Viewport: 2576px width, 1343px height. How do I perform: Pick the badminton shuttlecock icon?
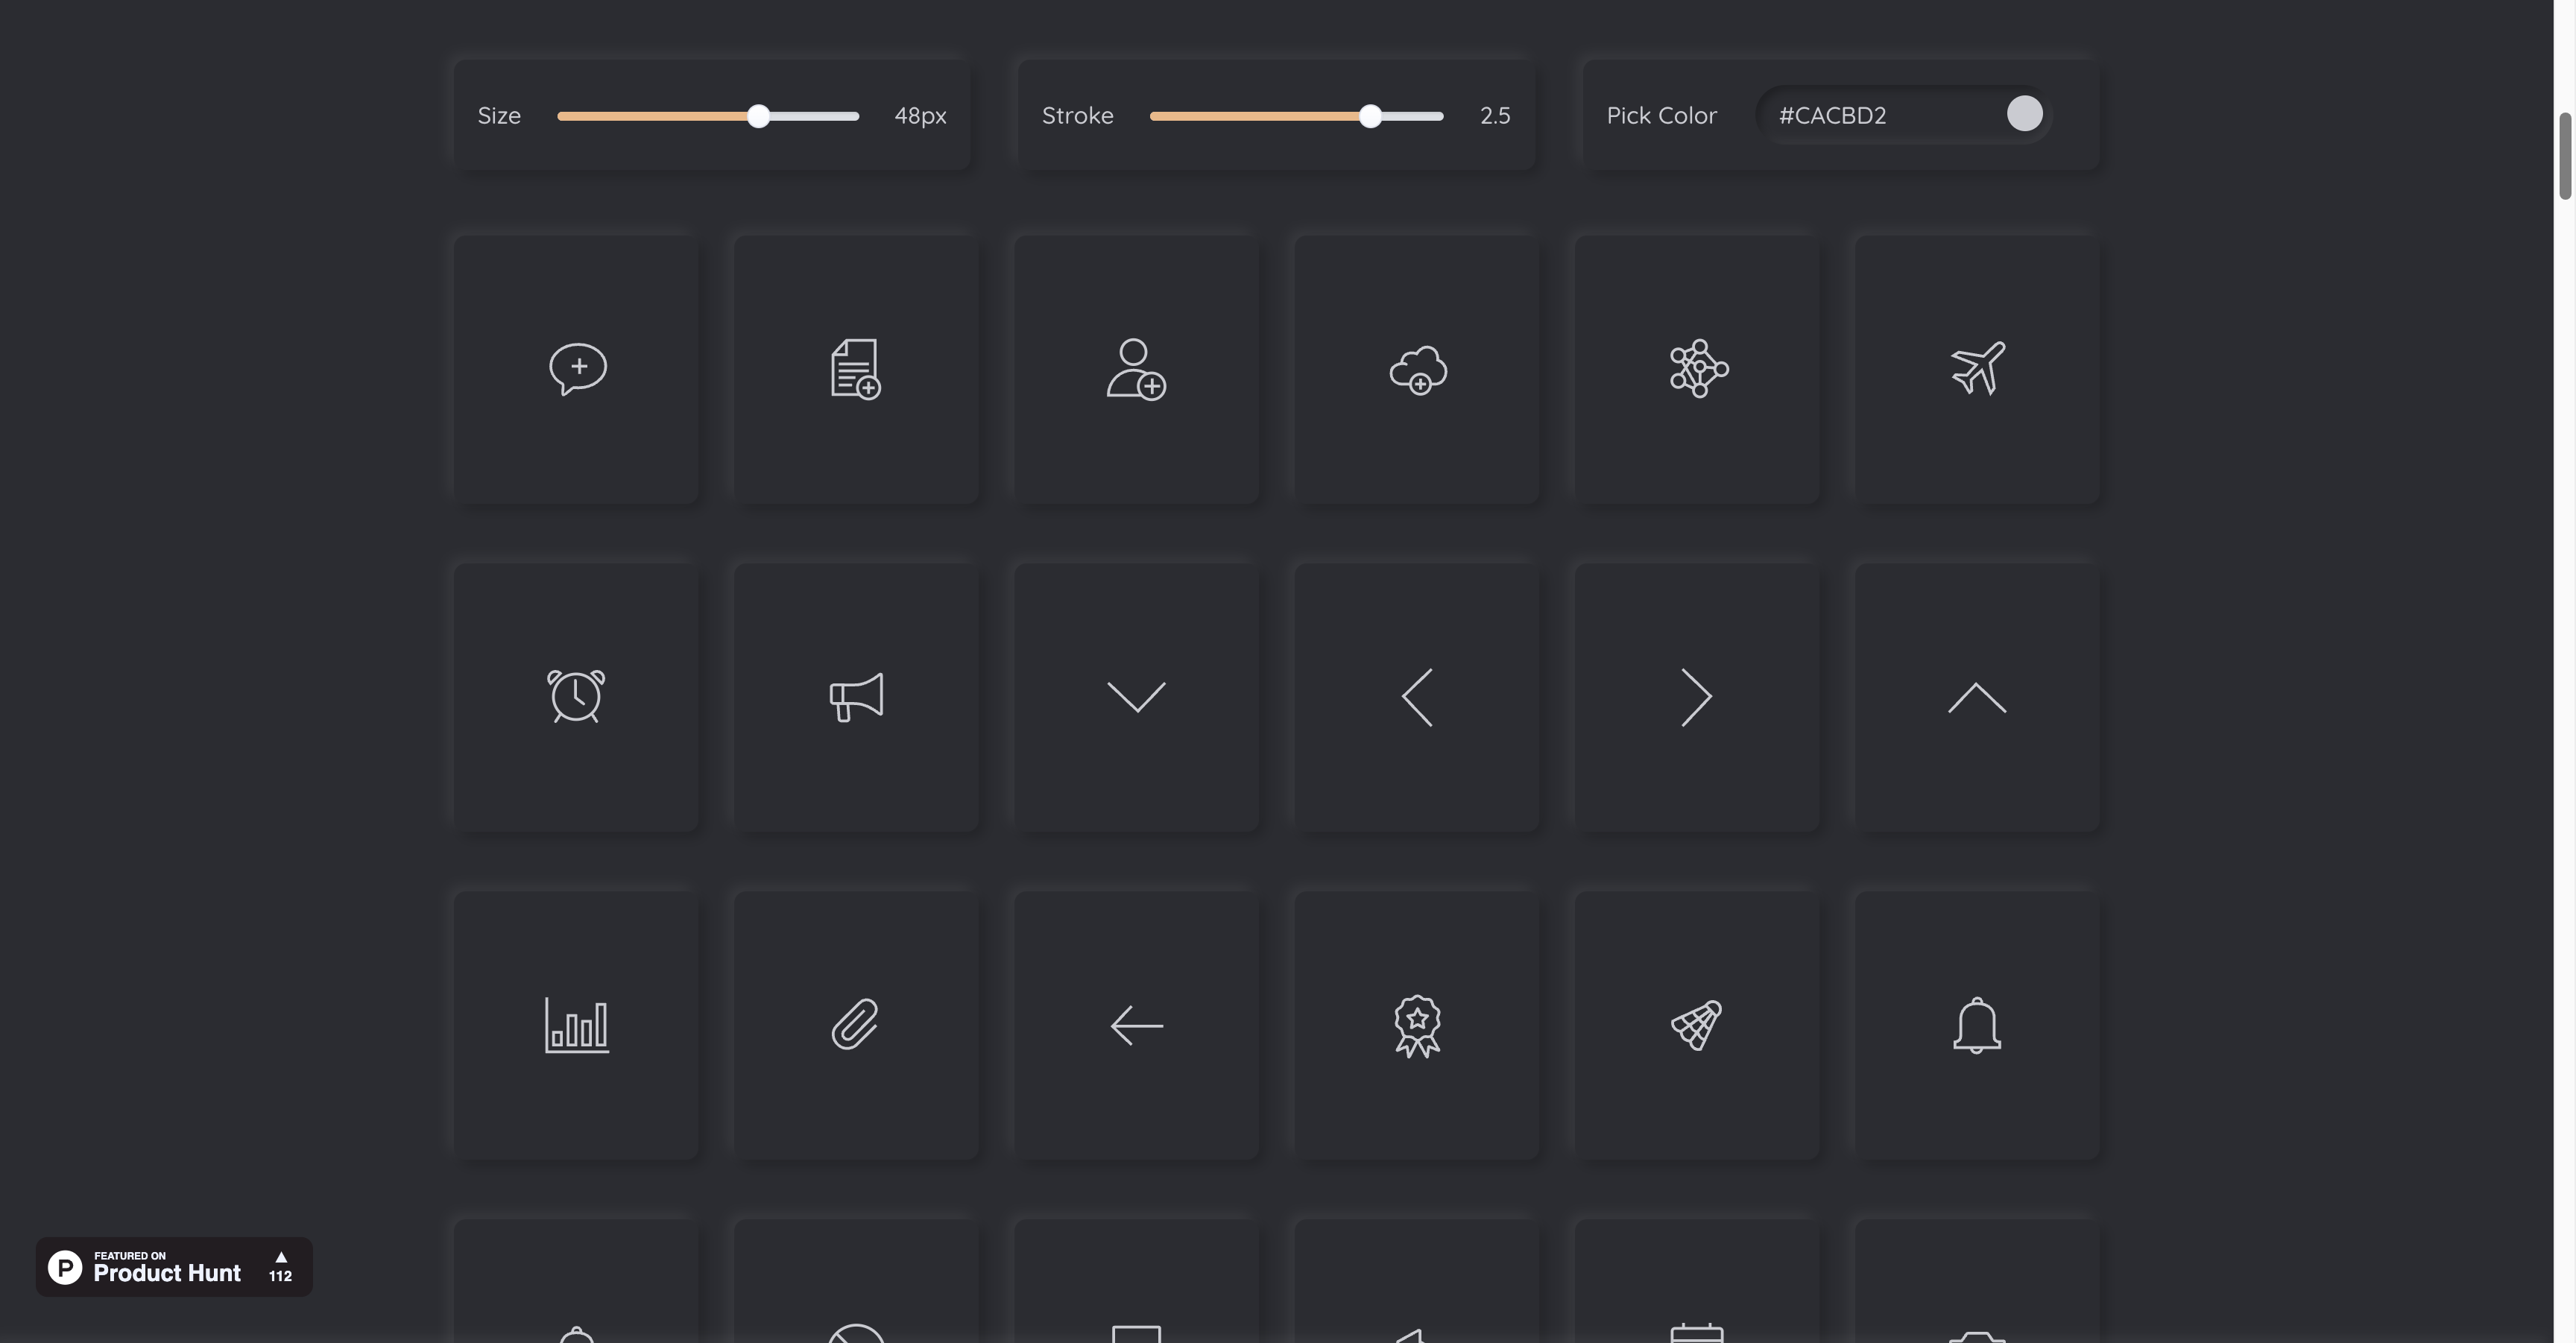(x=1697, y=1025)
